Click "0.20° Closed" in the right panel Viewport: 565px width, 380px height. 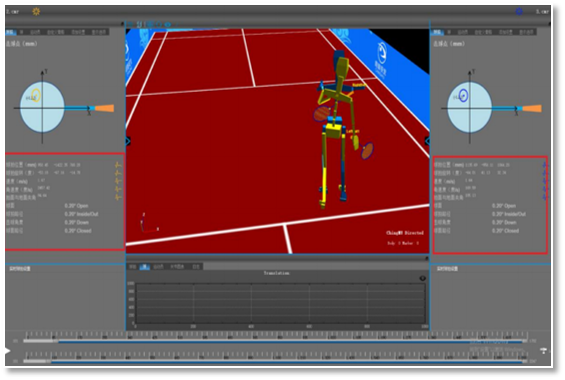coord(505,231)
